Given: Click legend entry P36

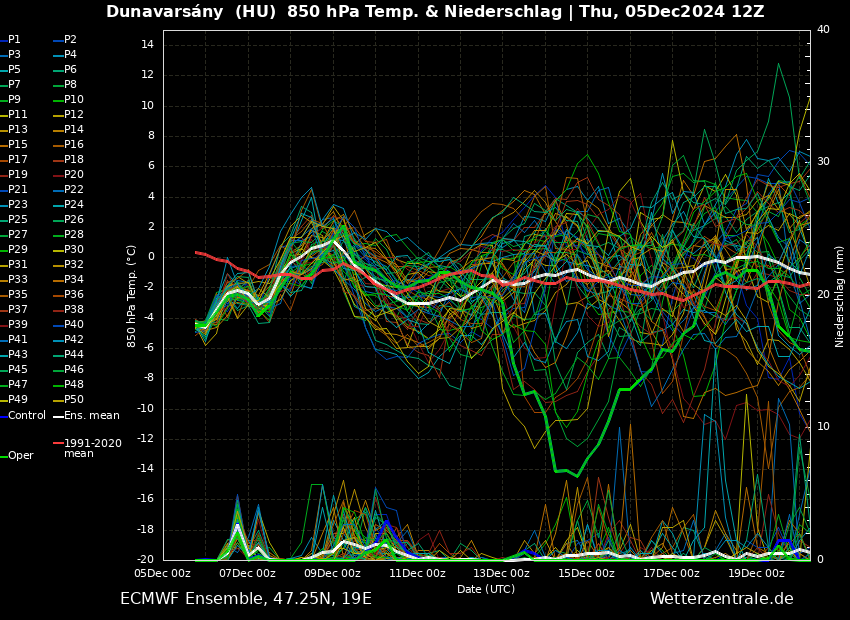Looking at the screenshot, I should (73, 295).
